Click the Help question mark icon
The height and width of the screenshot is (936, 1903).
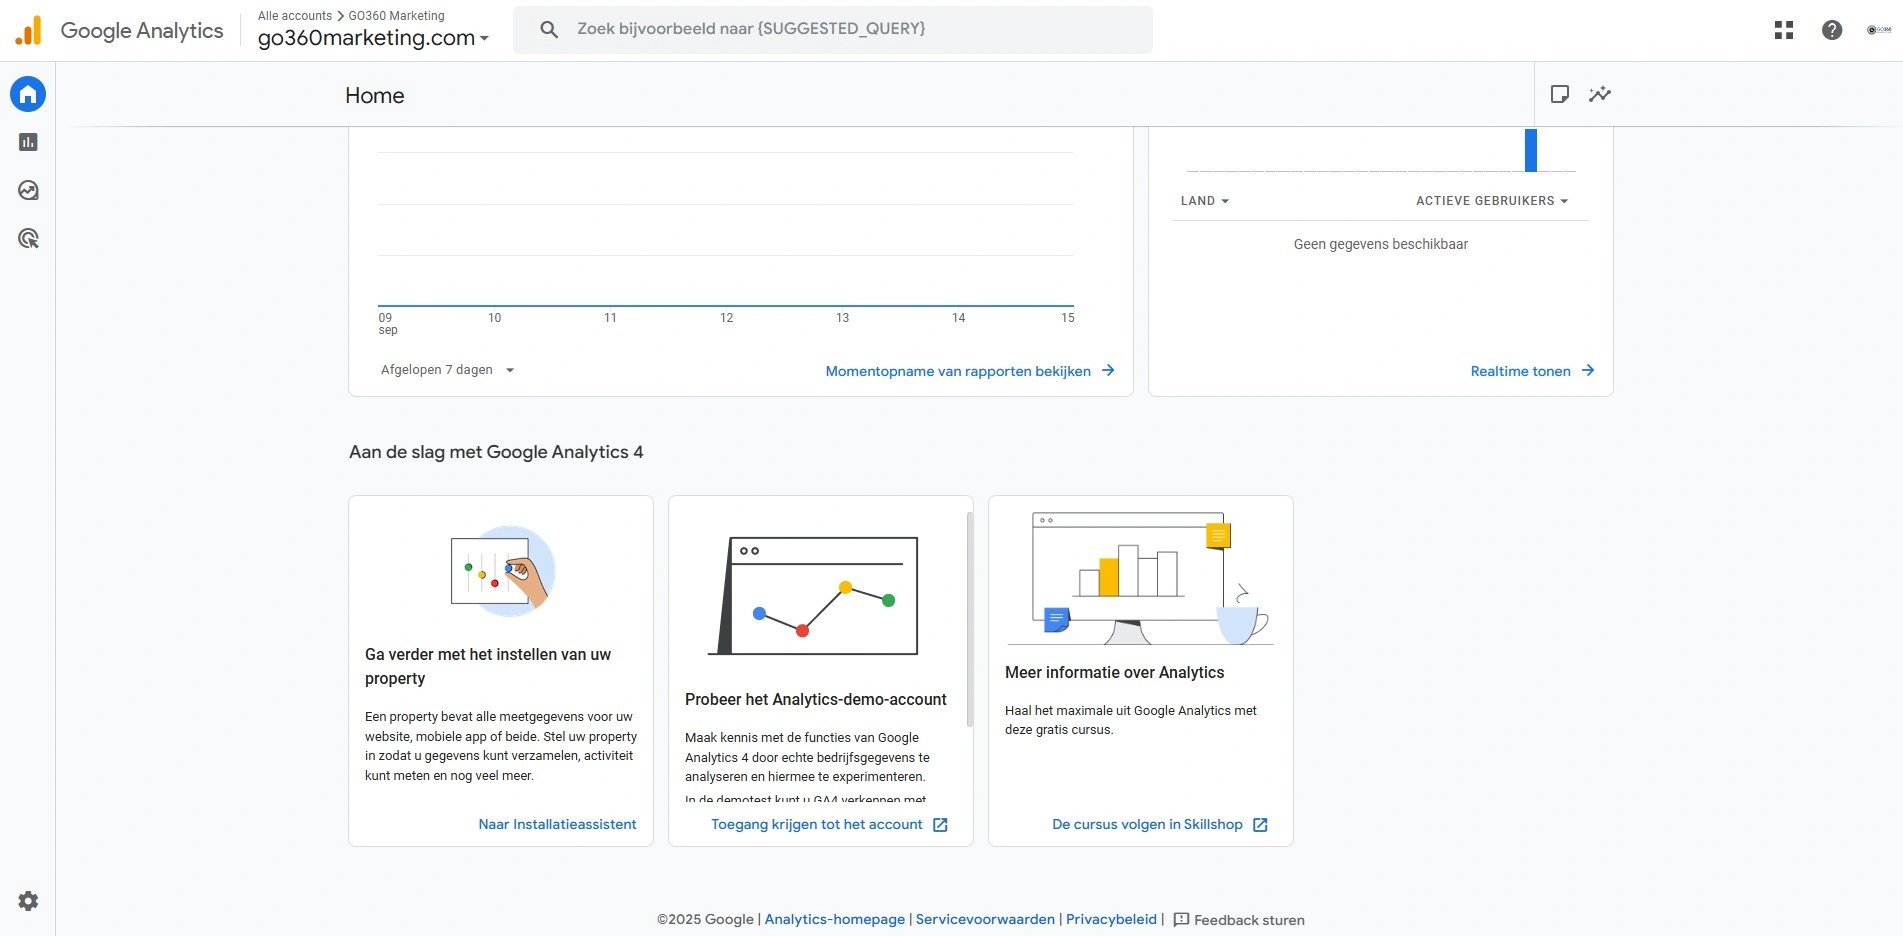(x=1831, y=30)
